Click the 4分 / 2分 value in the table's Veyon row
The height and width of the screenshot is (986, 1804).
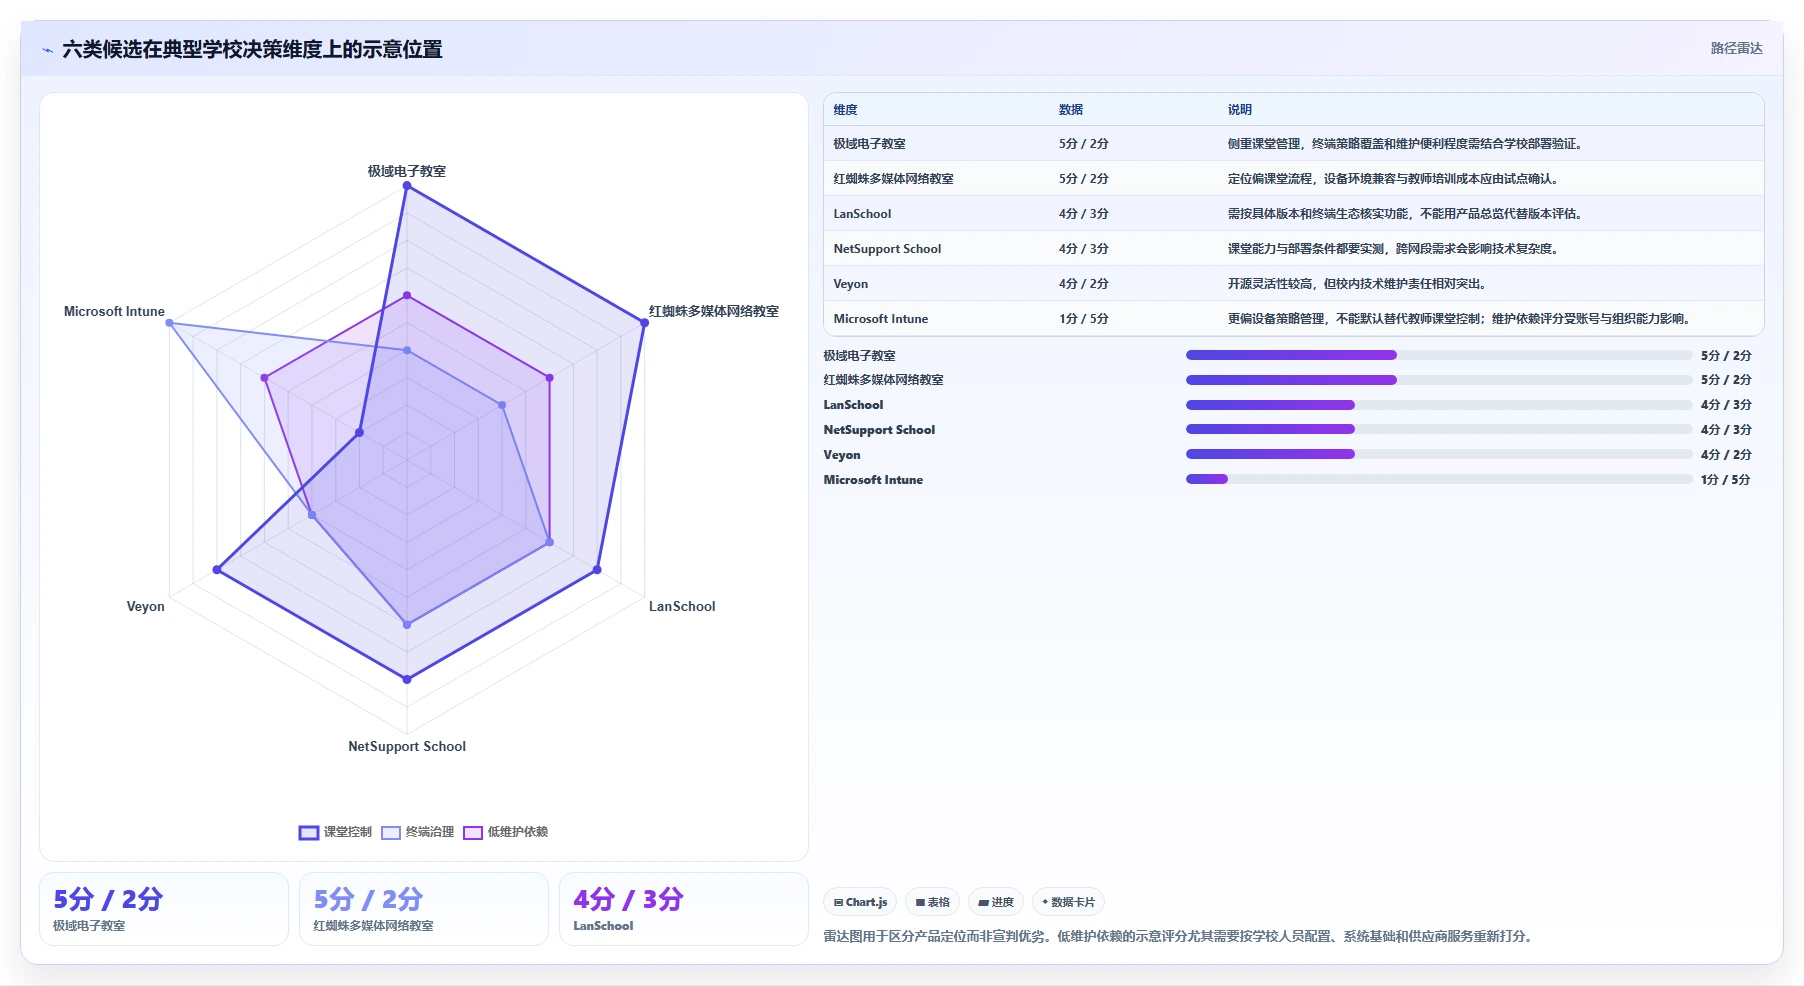(1084, 284)
